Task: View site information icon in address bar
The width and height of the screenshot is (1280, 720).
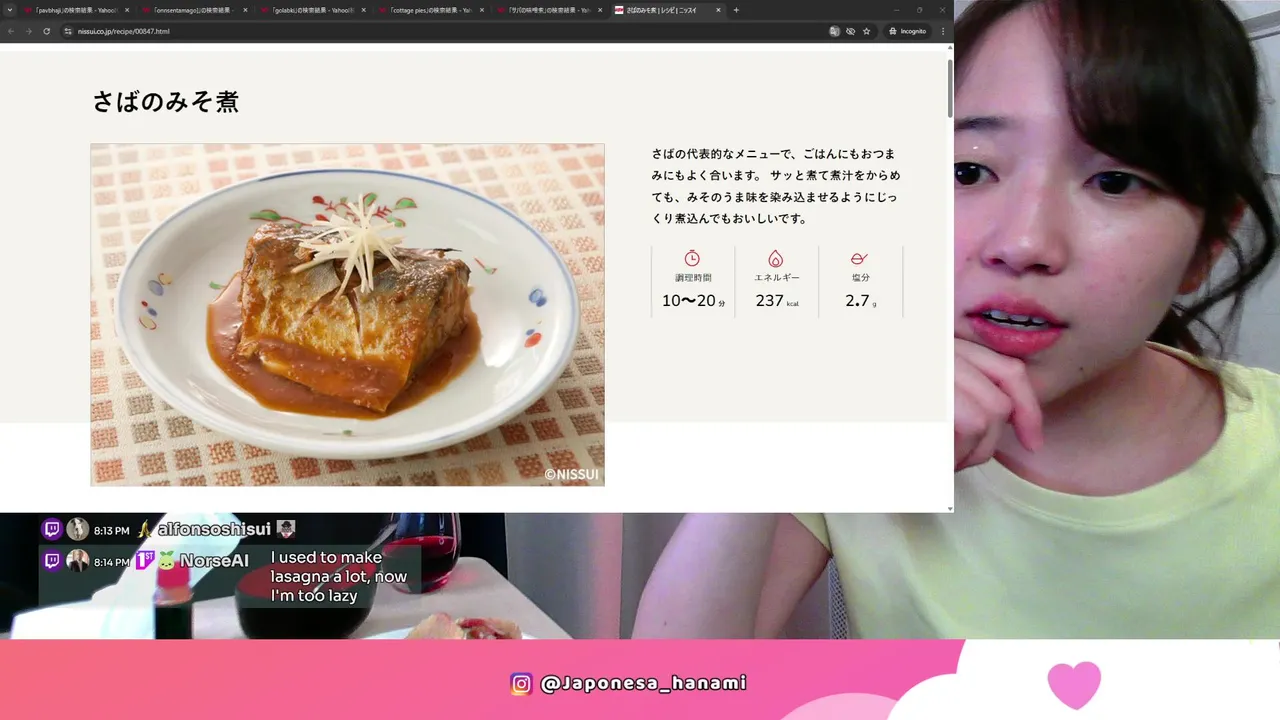Action: (x=68, y=31)
